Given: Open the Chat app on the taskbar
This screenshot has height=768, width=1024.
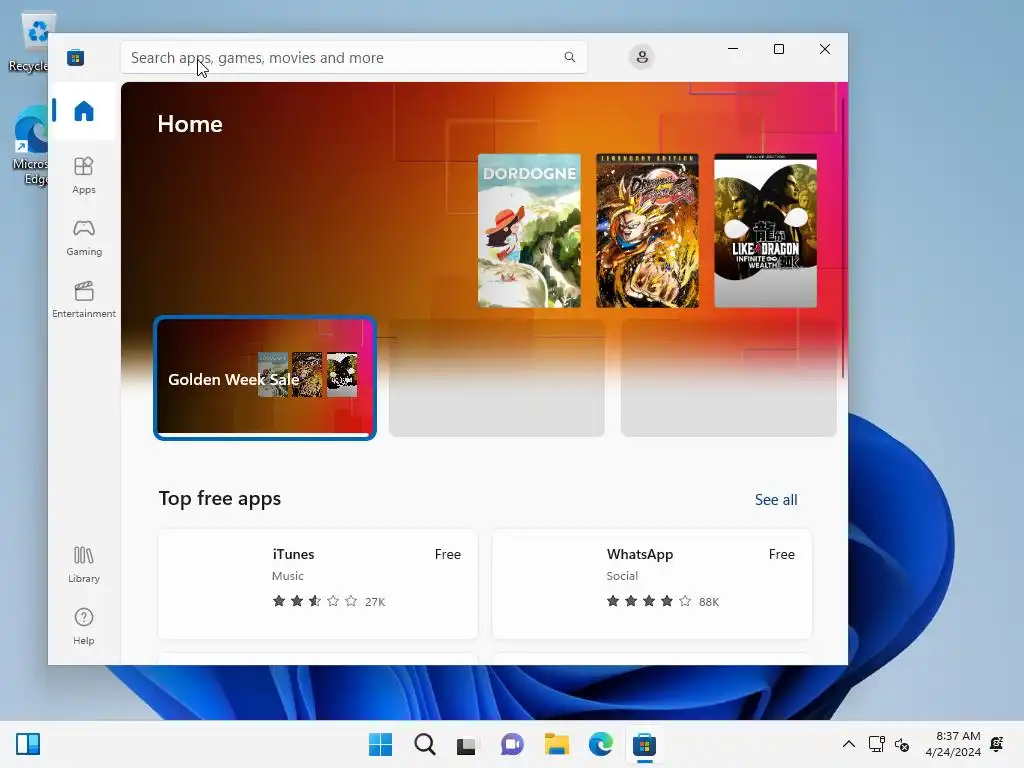Looking at the screenshot, I should tap(513, 744).
